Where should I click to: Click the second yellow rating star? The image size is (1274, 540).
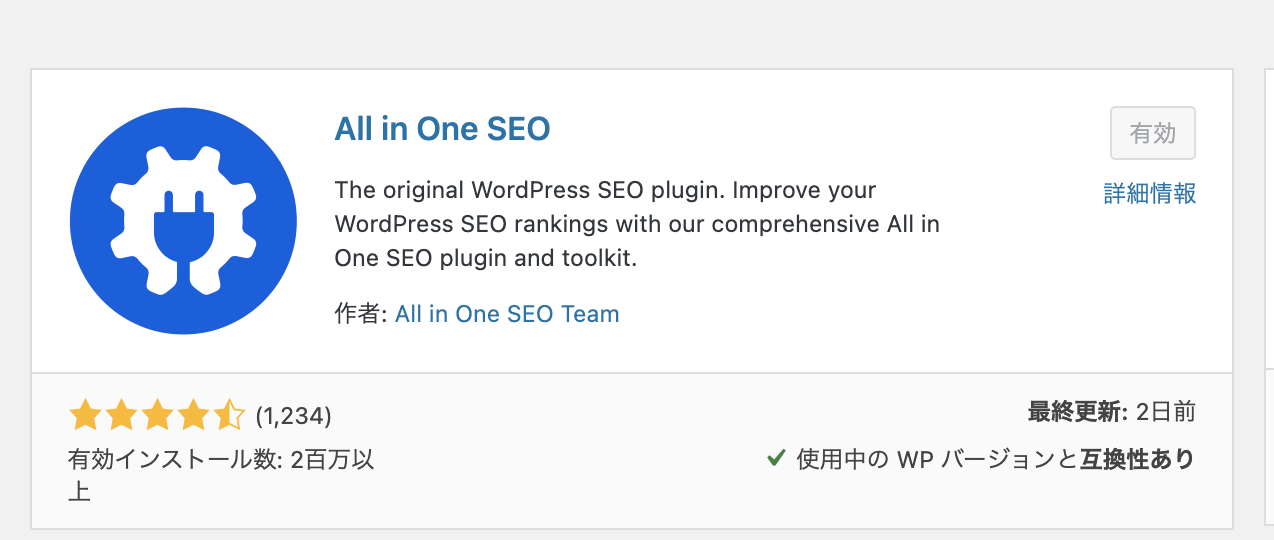click(x=120, y=414)
